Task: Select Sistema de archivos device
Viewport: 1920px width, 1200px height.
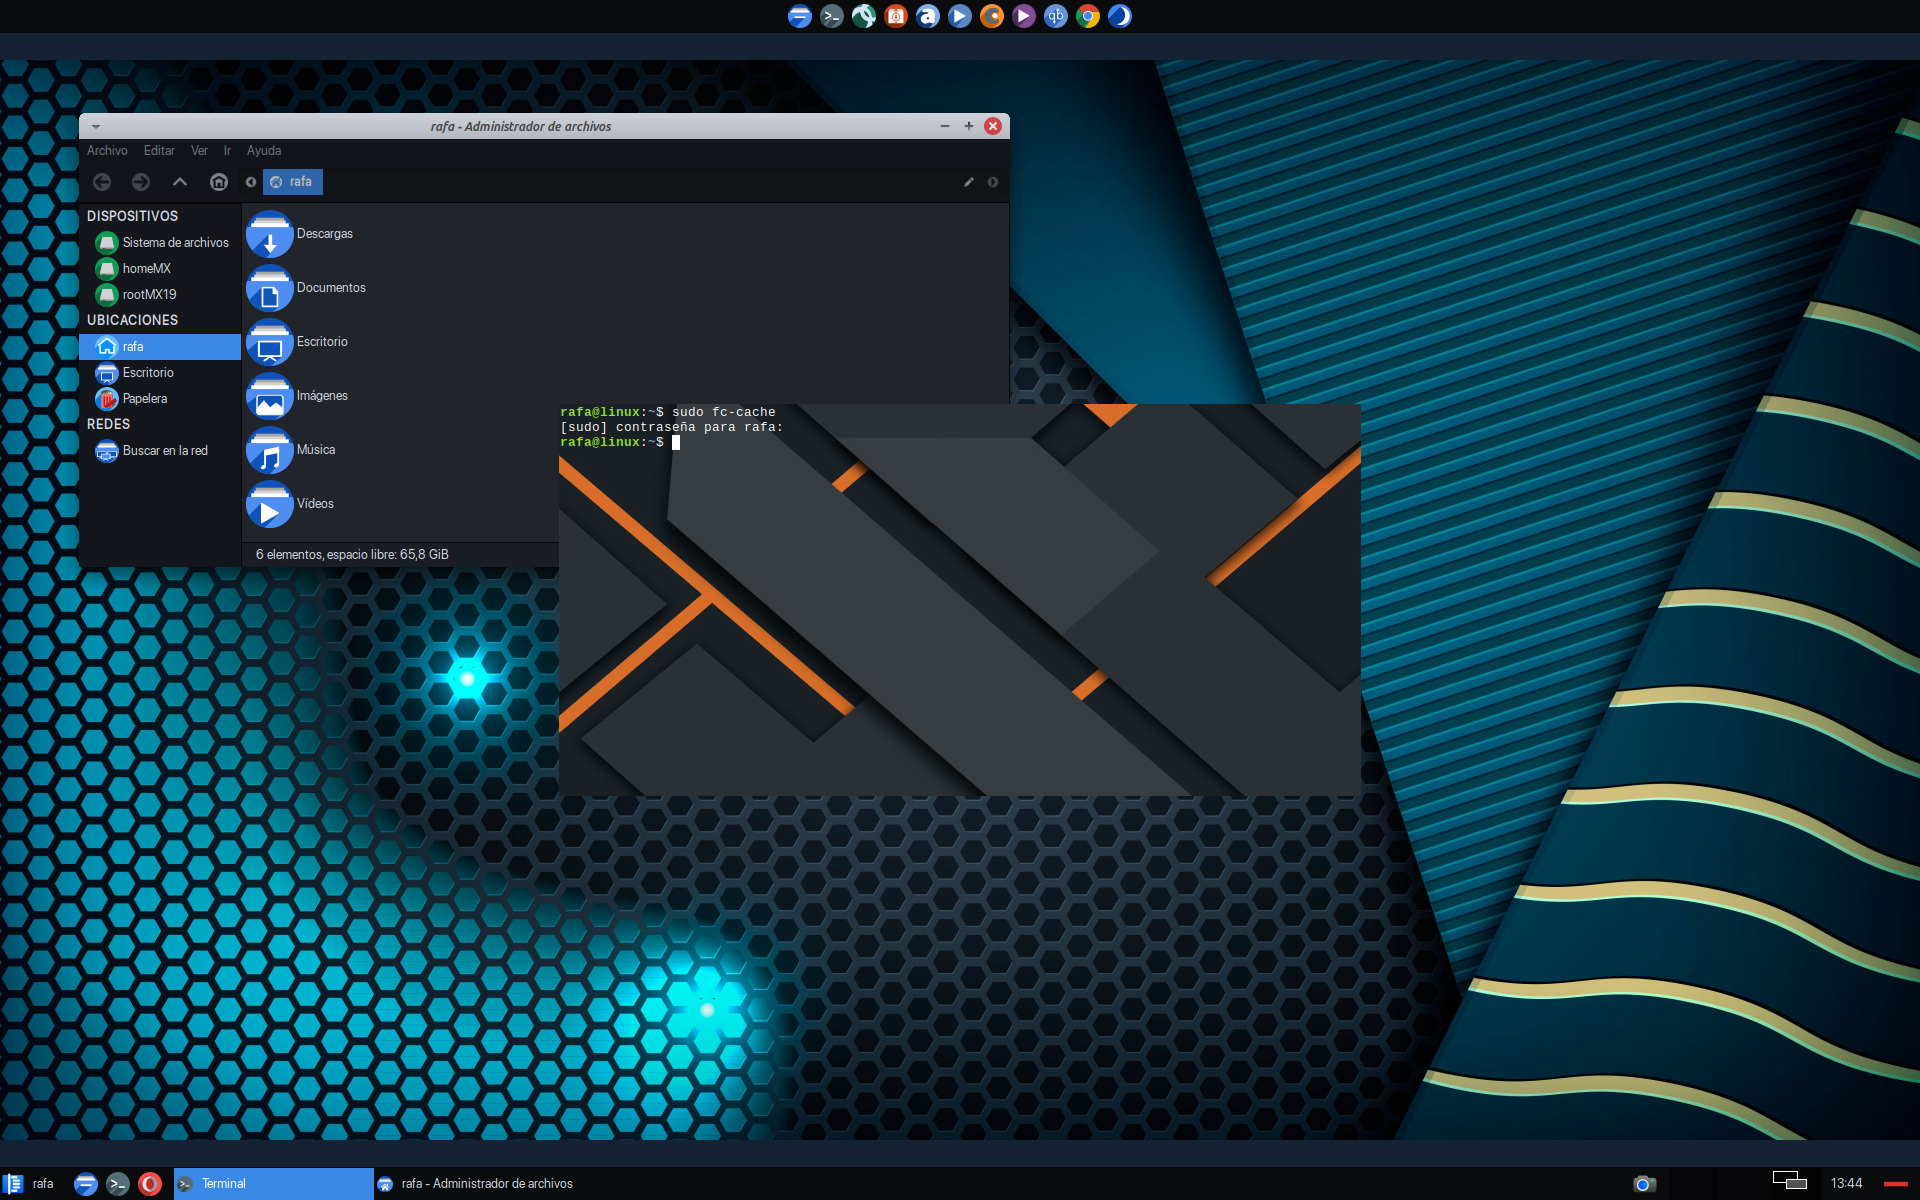Action: coord(175,243)
